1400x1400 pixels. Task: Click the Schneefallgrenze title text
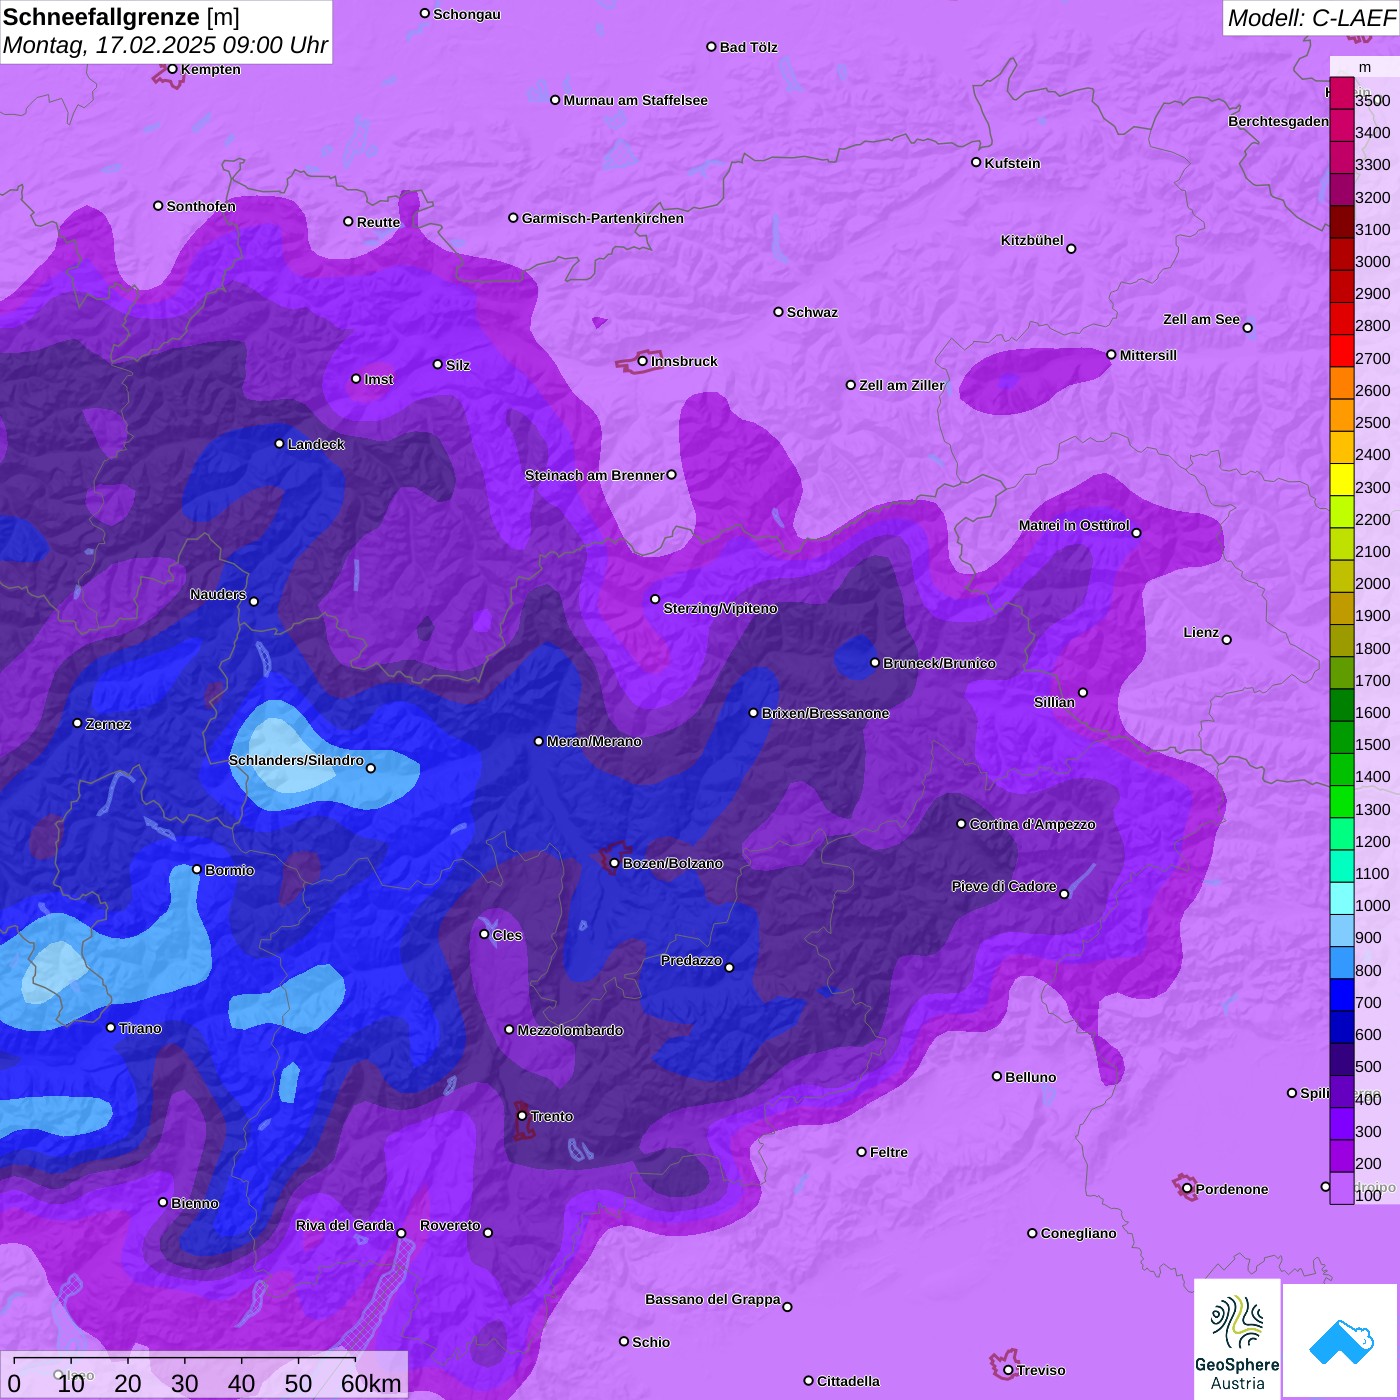pyautogui.click(x=102, y=17)
